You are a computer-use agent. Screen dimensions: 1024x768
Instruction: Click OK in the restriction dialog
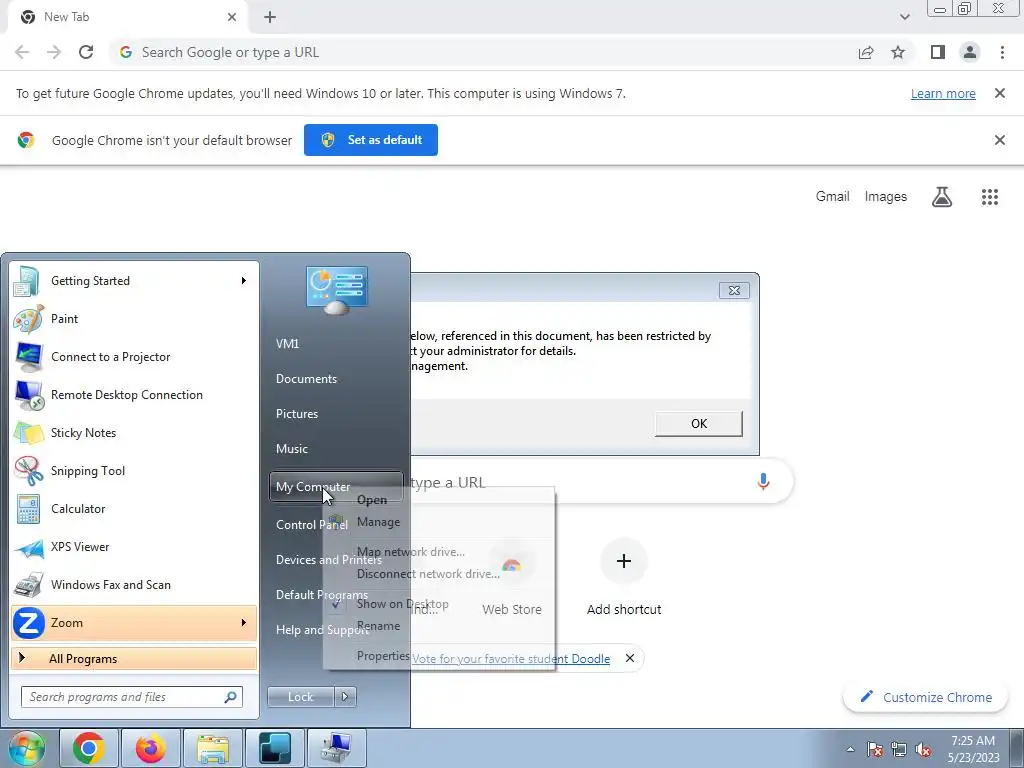point(699,424)
